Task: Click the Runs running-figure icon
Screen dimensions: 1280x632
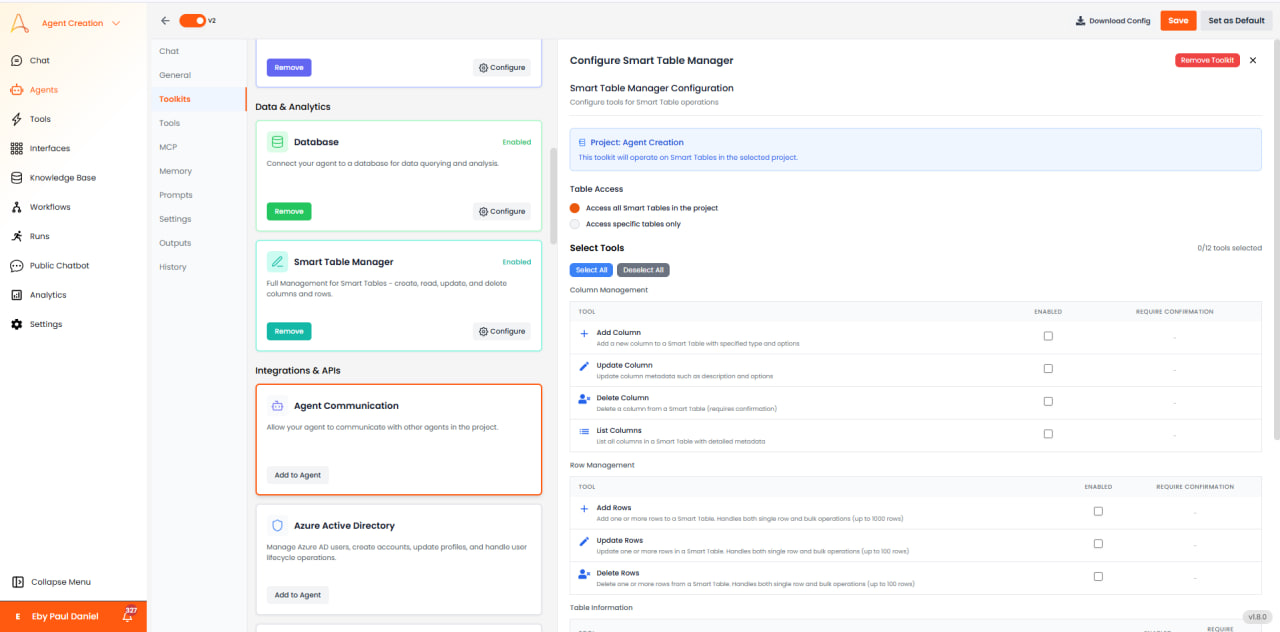Action: pos(16,236)
